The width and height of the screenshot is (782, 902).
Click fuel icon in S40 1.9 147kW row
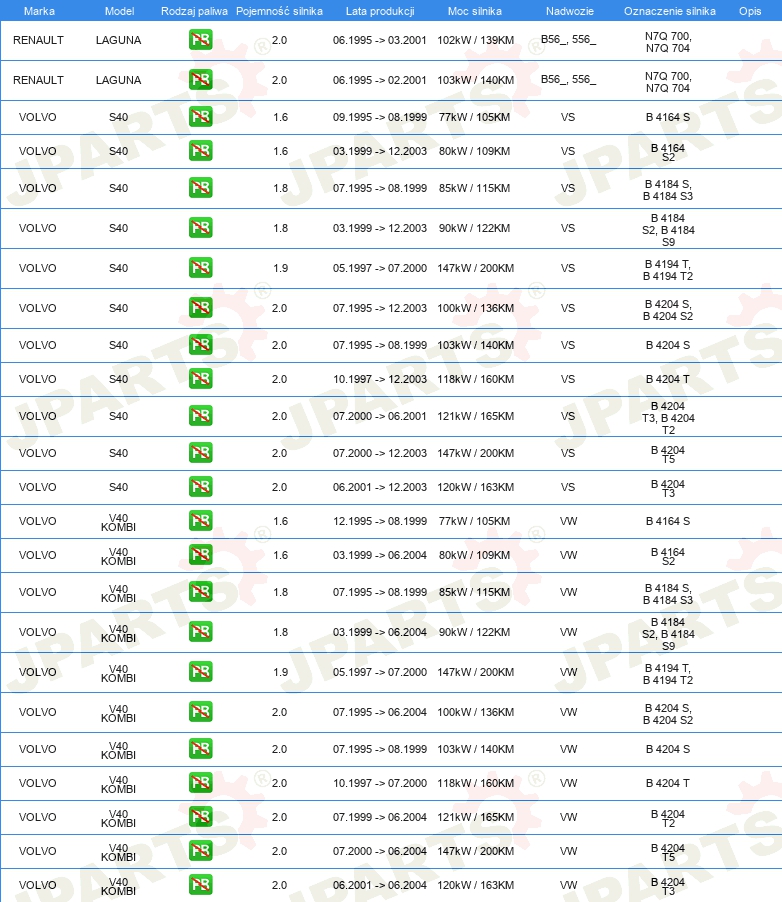pos(200,267)
